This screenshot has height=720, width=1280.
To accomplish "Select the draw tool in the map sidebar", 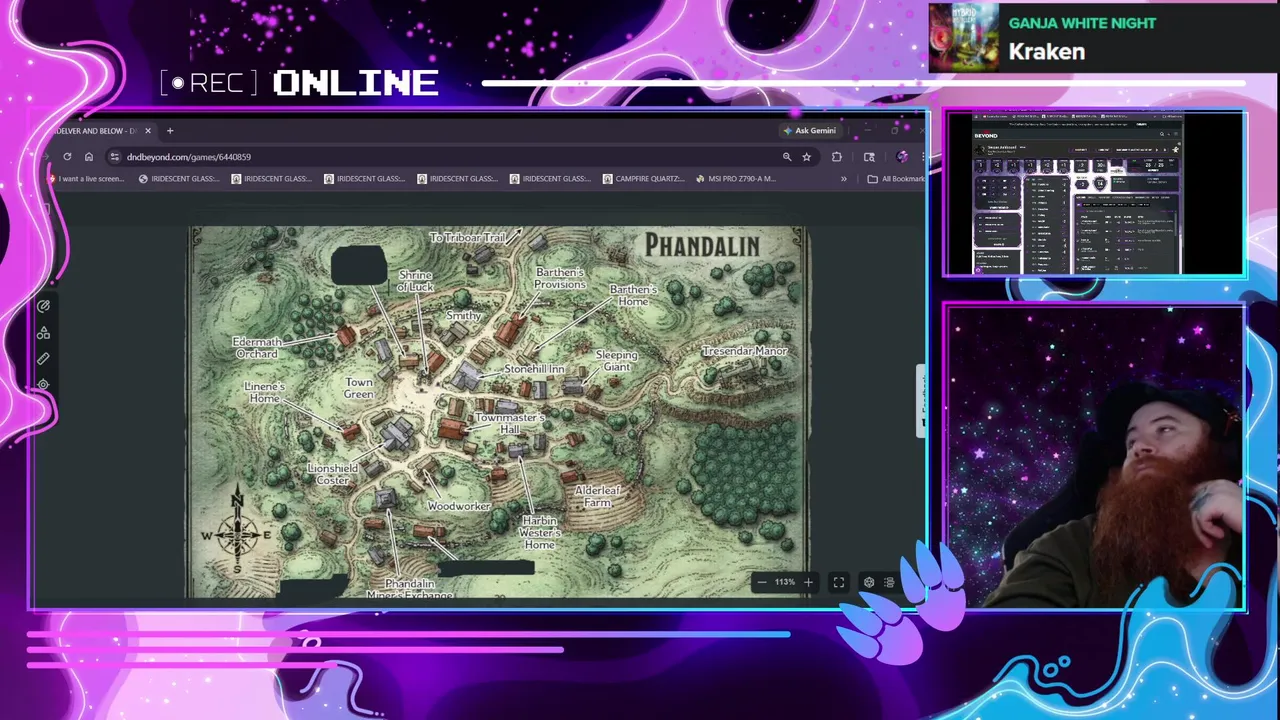I will click(x=43, y=307).
